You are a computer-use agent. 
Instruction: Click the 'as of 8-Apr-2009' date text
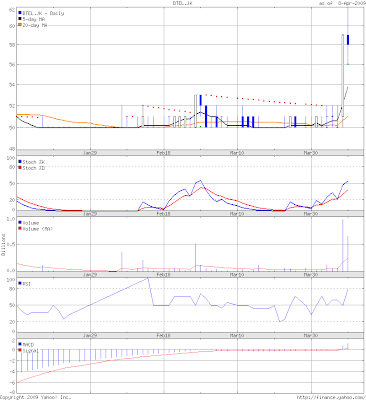tap(342, 3)
